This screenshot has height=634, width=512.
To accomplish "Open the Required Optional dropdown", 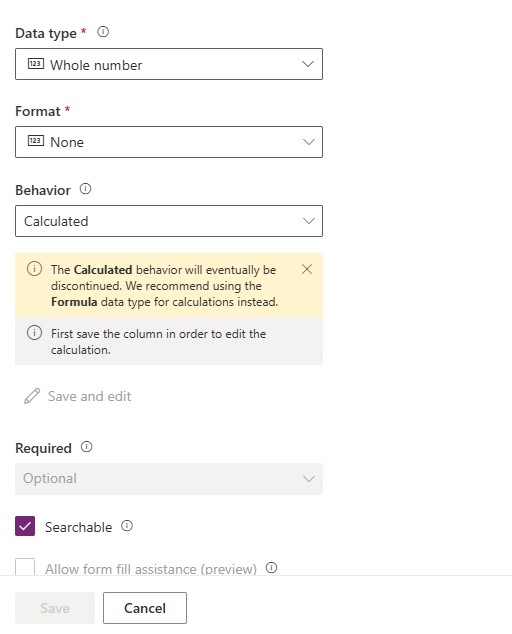I will click(169, 479).
